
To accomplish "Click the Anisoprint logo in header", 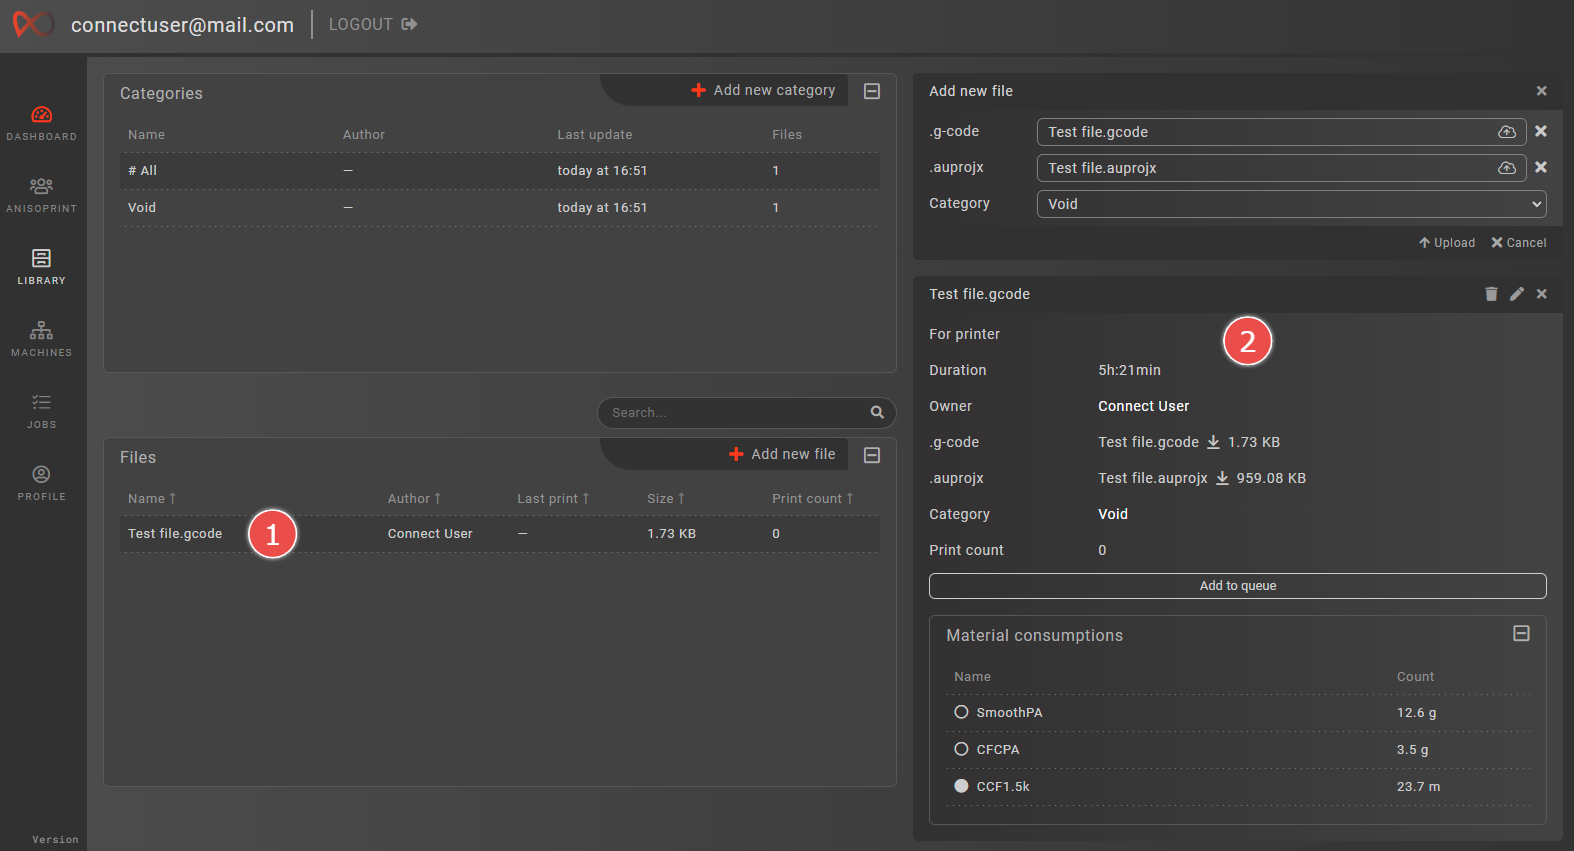I will coord(33,24).
